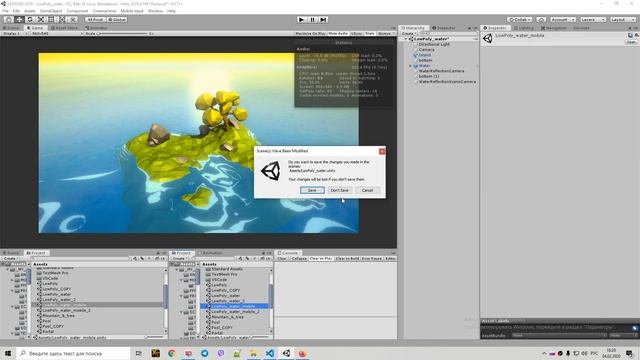Toggle Clear on Build in Console

[x=347, y=258]
